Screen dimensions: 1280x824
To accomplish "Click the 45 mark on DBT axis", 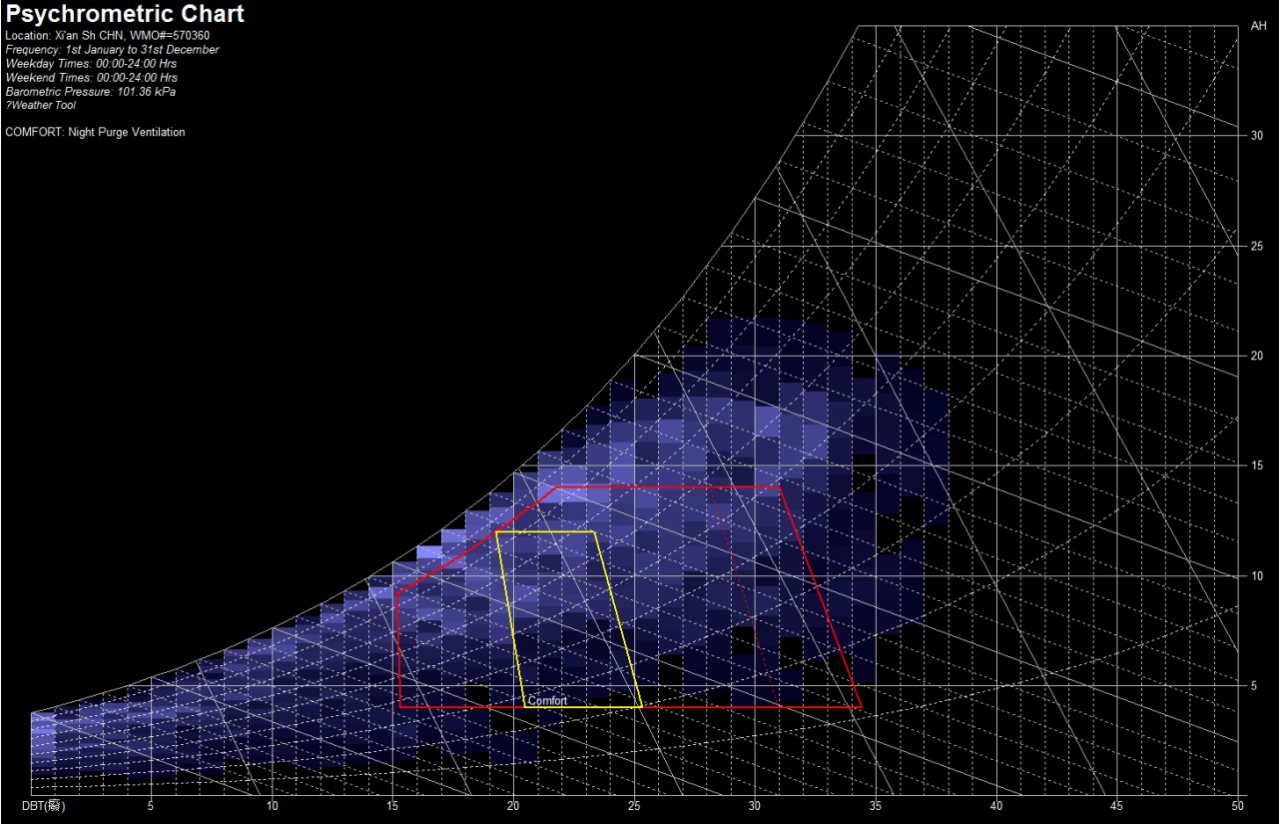I will click(1117, 806).
